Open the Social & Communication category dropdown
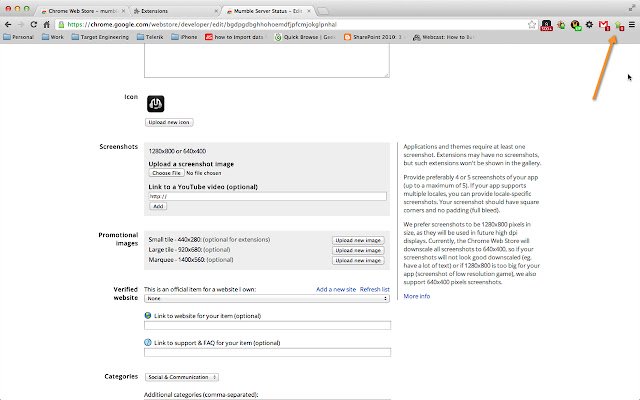640x400 pixels. click(x=182, y=377)
